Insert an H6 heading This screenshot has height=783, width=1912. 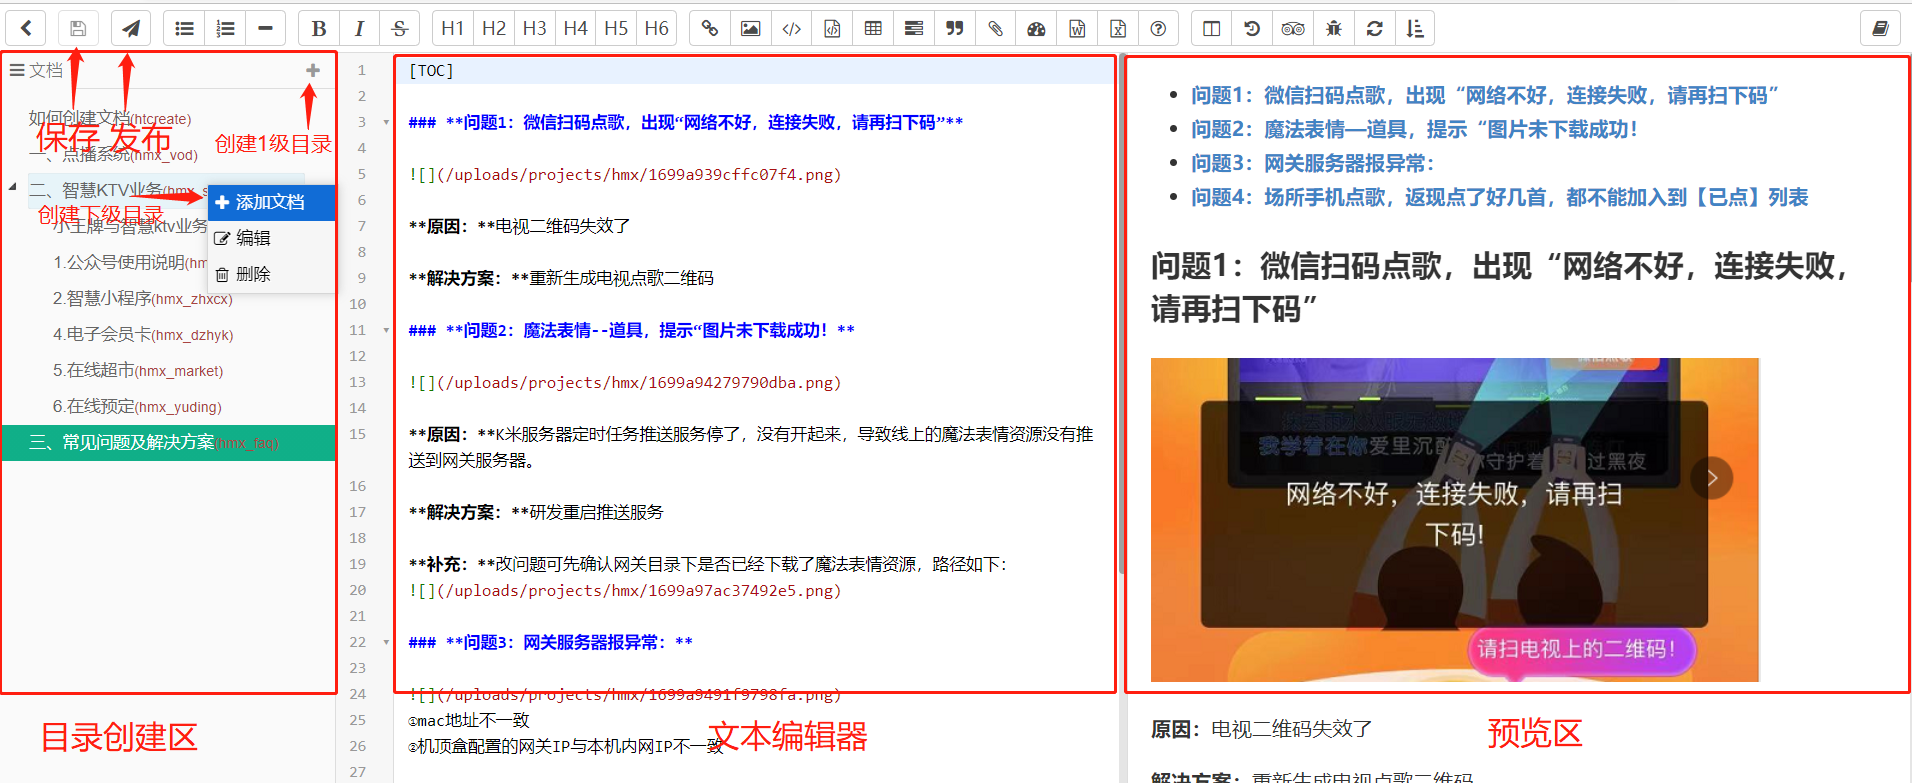[x=657, y=28]
